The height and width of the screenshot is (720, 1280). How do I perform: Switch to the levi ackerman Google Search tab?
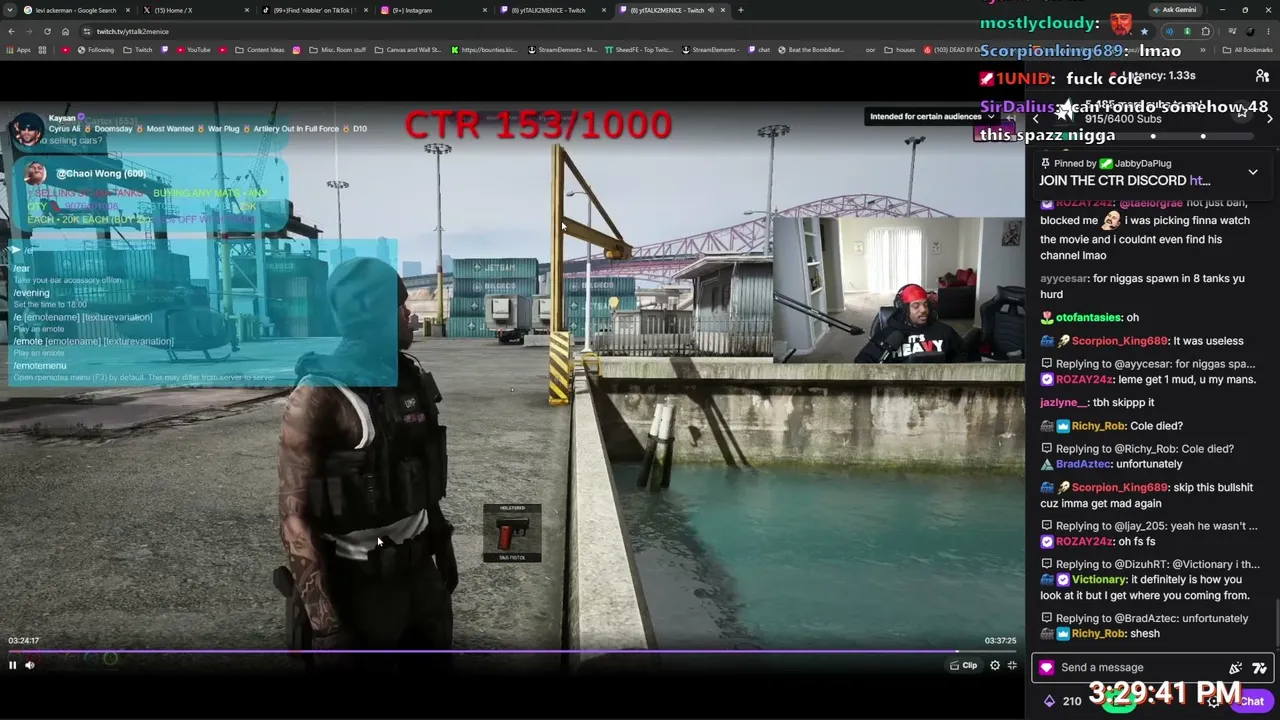[77, 10]
